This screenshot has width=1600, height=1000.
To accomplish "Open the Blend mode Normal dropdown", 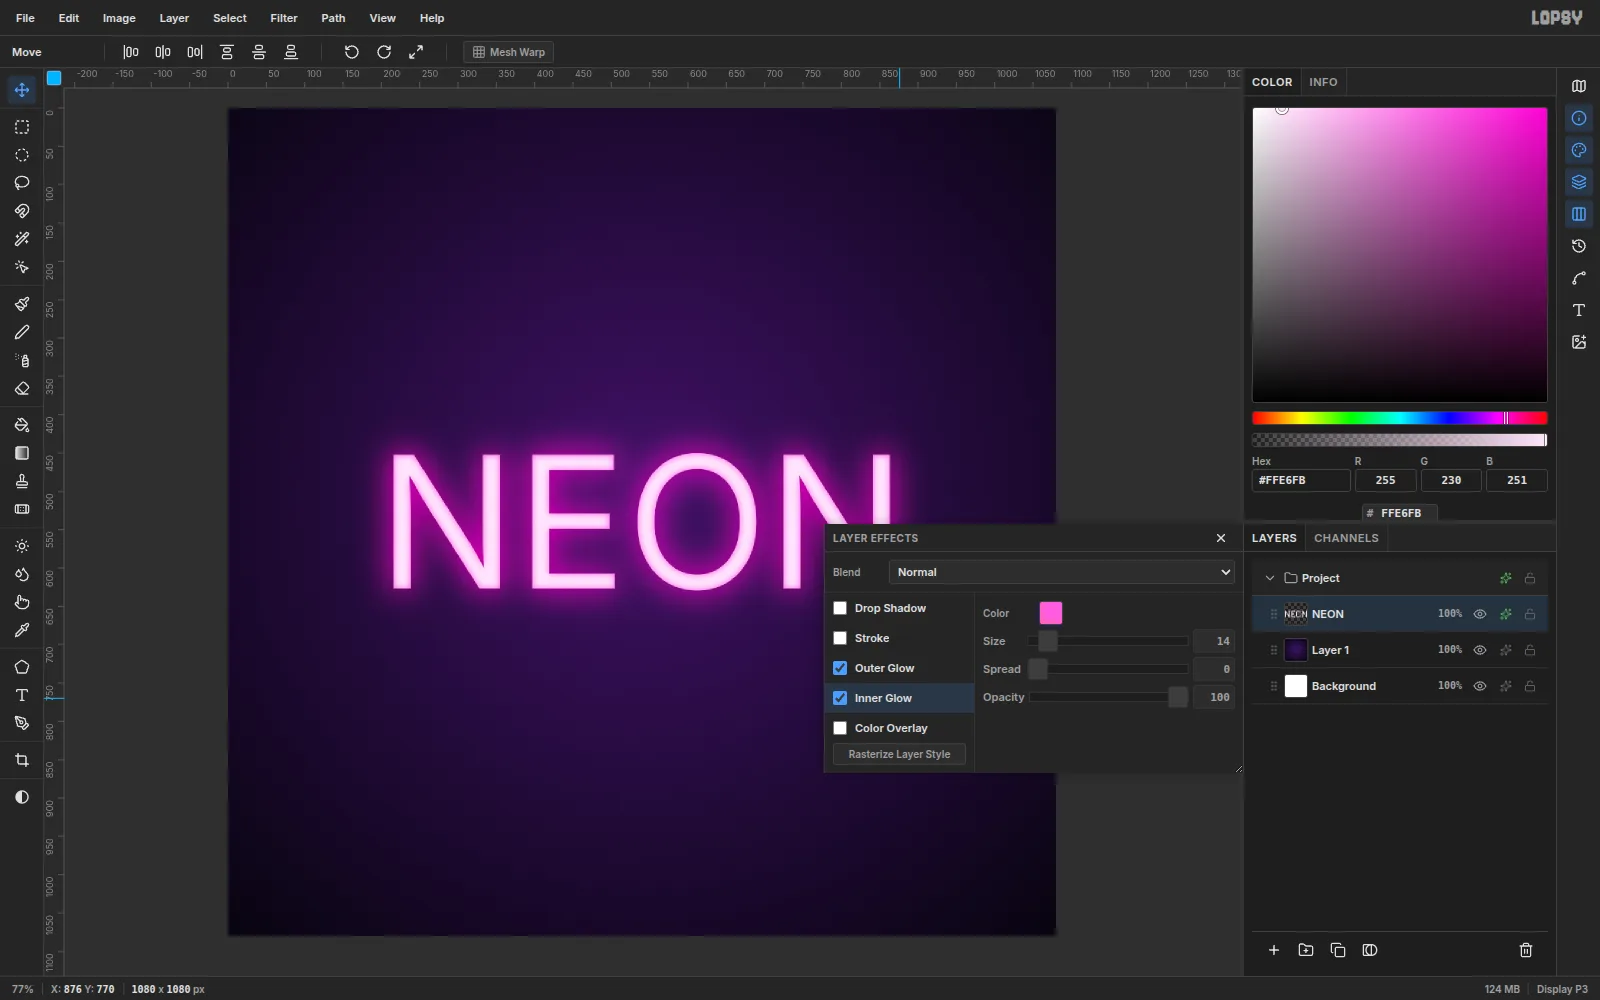I will click(x=1062, y=572).
